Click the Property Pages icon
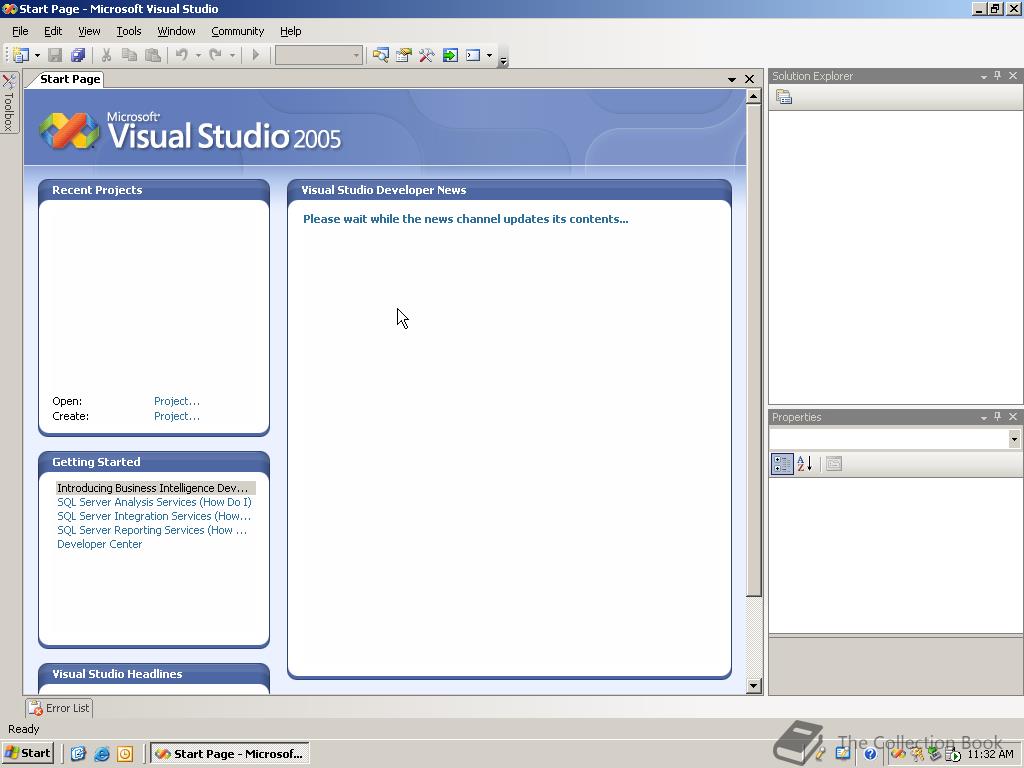 [x=834, y=464]
